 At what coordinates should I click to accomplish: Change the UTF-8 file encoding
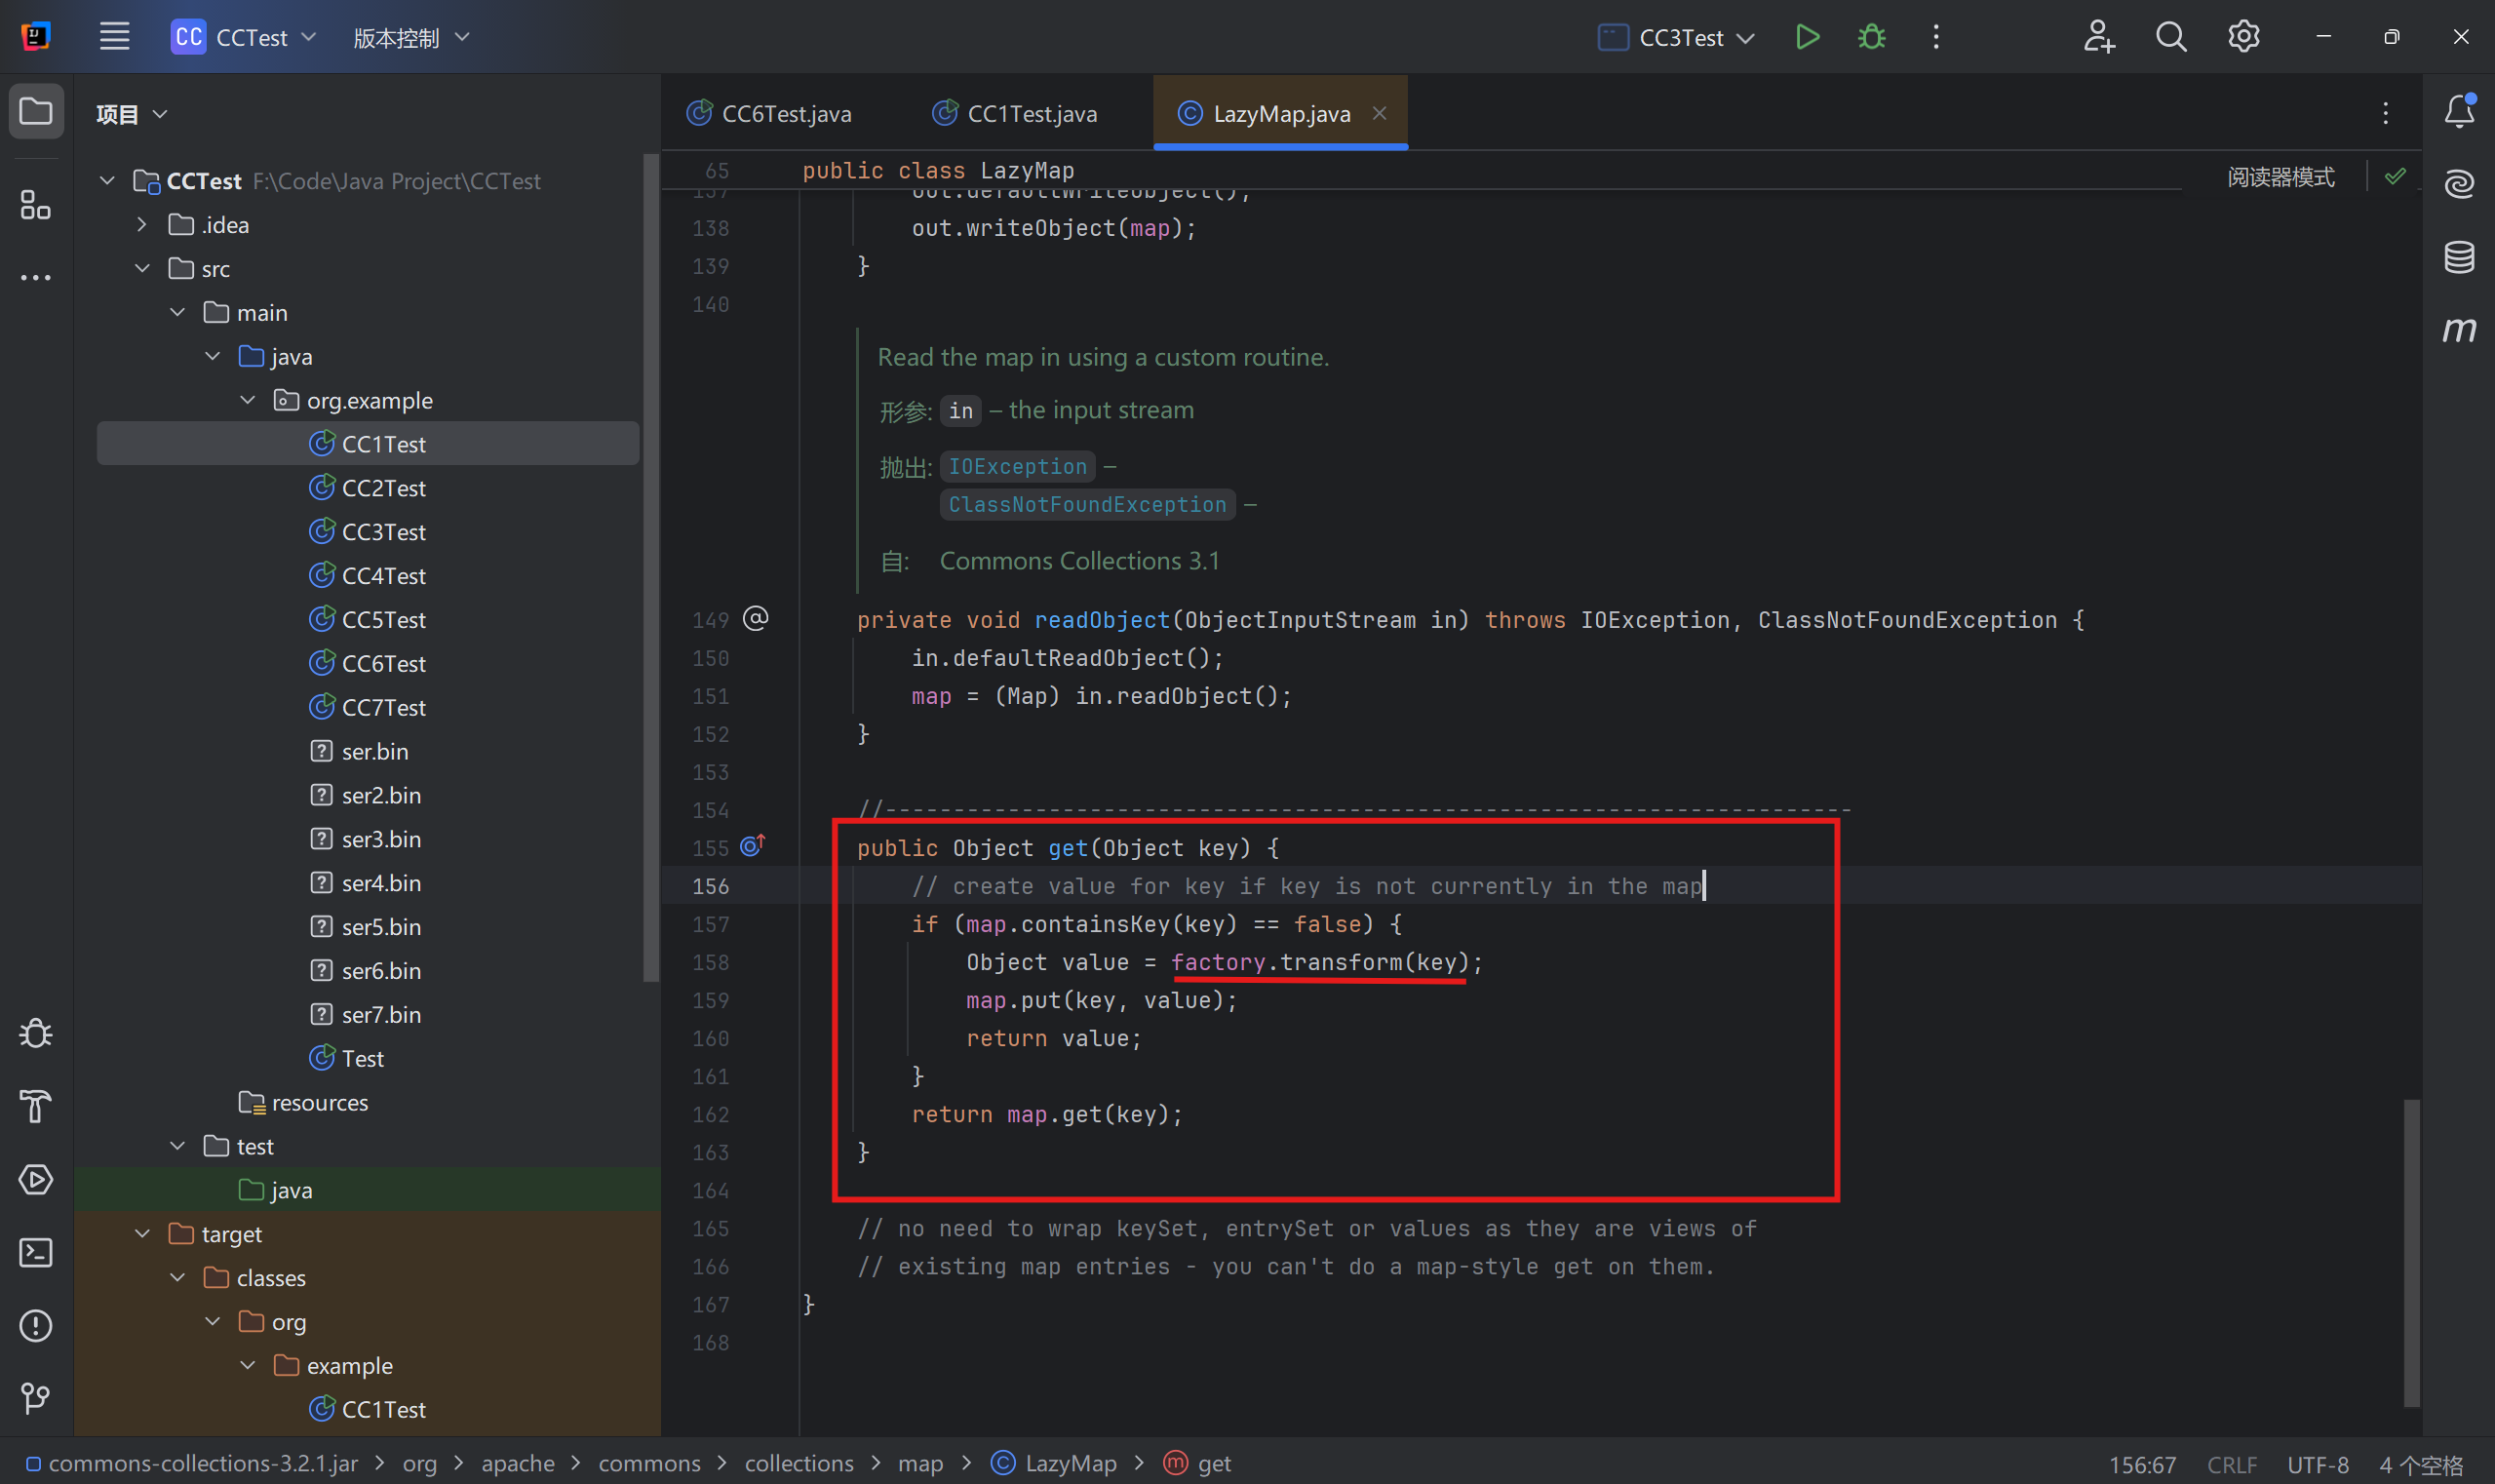[x=2317, y=1465]
